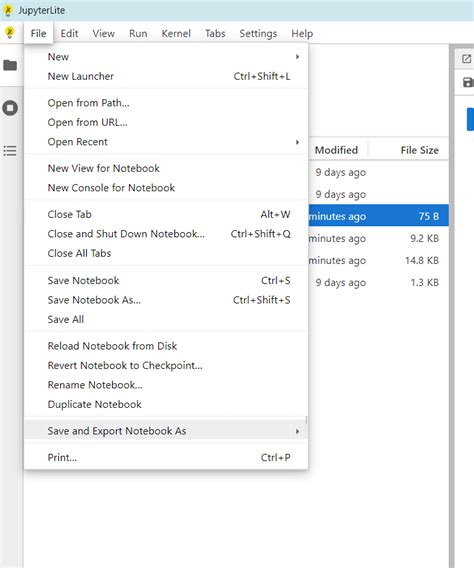This screenshot has height=568, width=474.
Task: Select the file row sized 14.8 KB
Action: 378,260
